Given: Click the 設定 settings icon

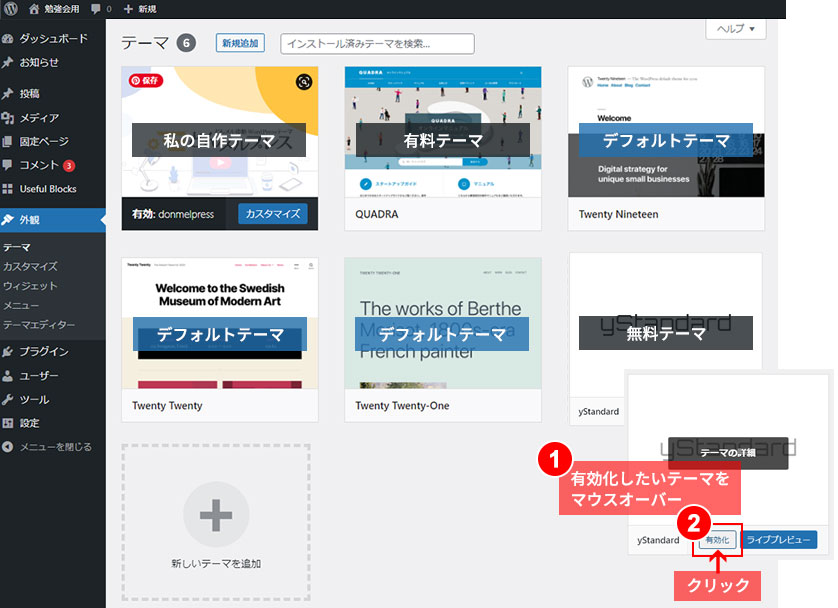Looking at the screenshot, I should (7, 423).
